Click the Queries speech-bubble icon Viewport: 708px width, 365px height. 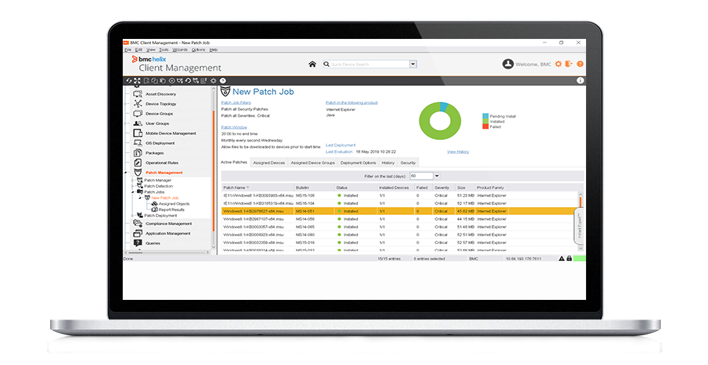138,243
